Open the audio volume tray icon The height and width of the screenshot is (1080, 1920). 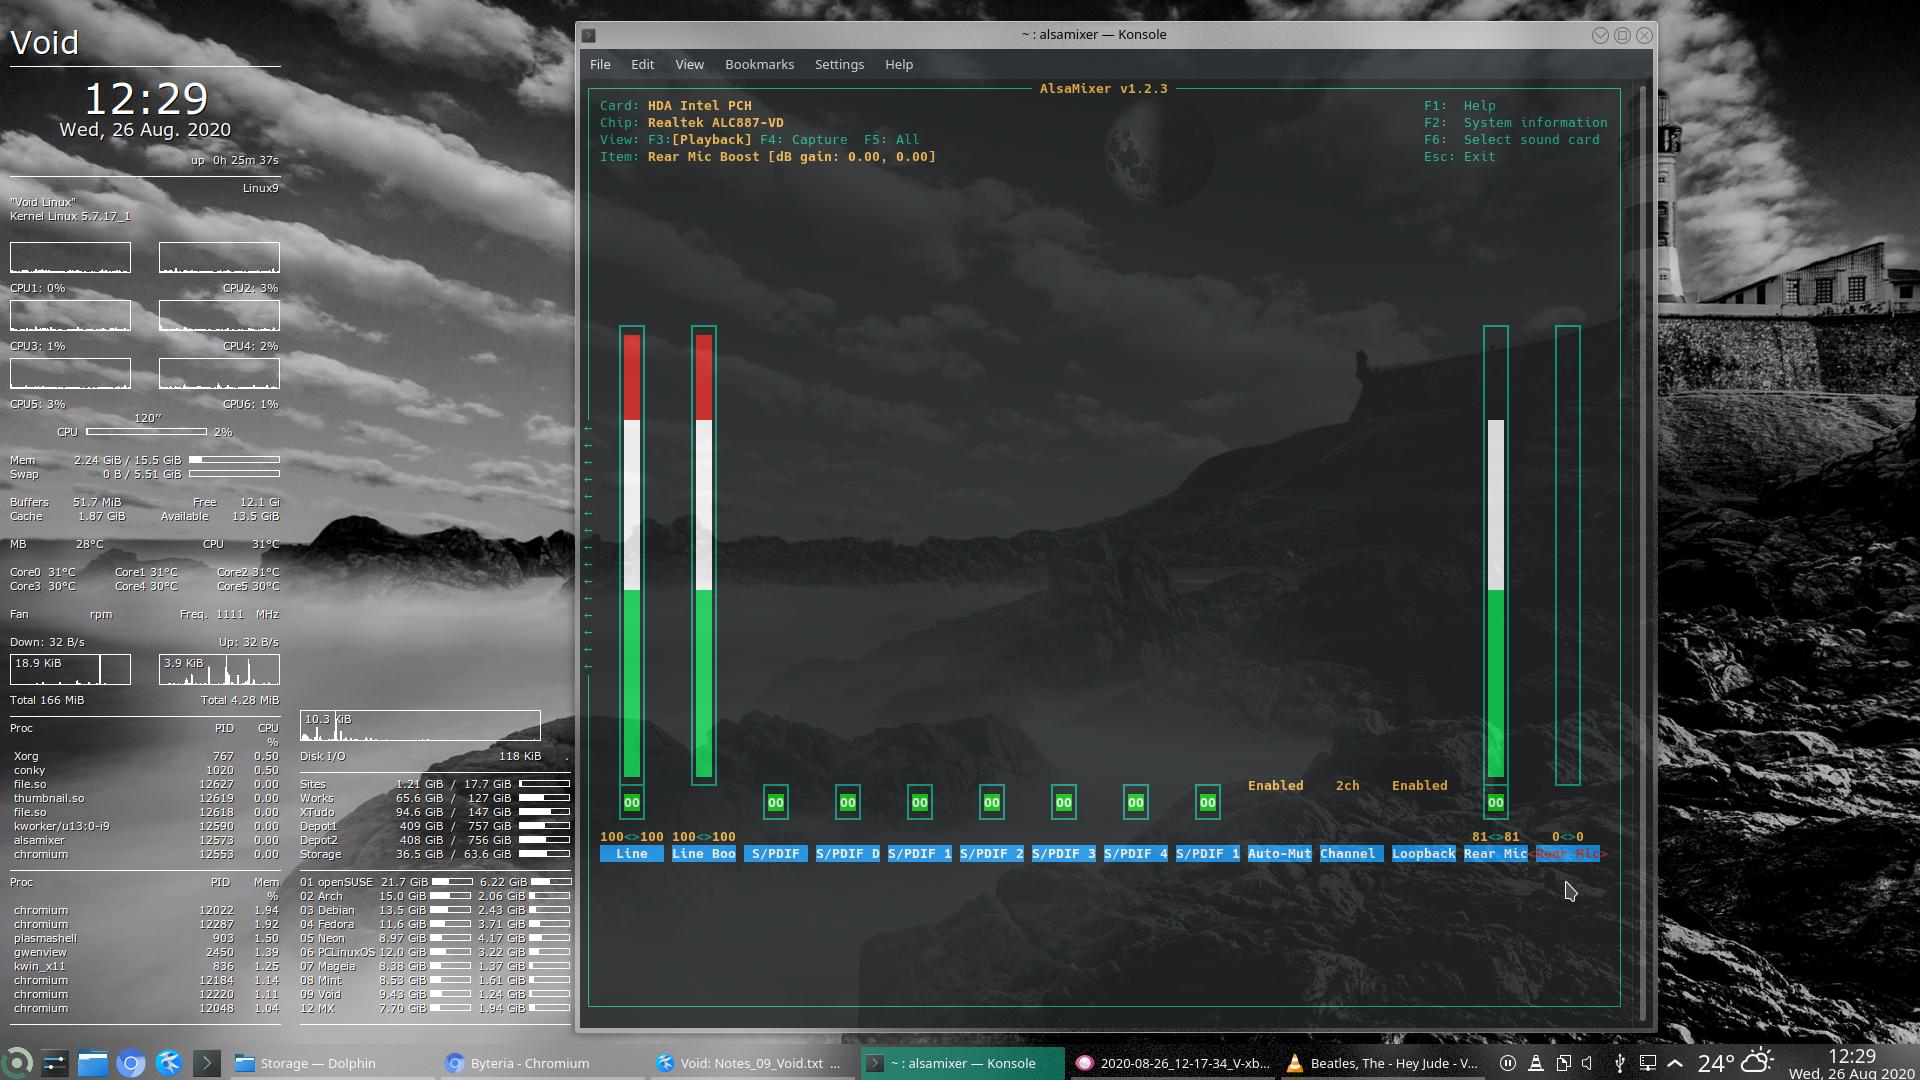(1589, 1063)
